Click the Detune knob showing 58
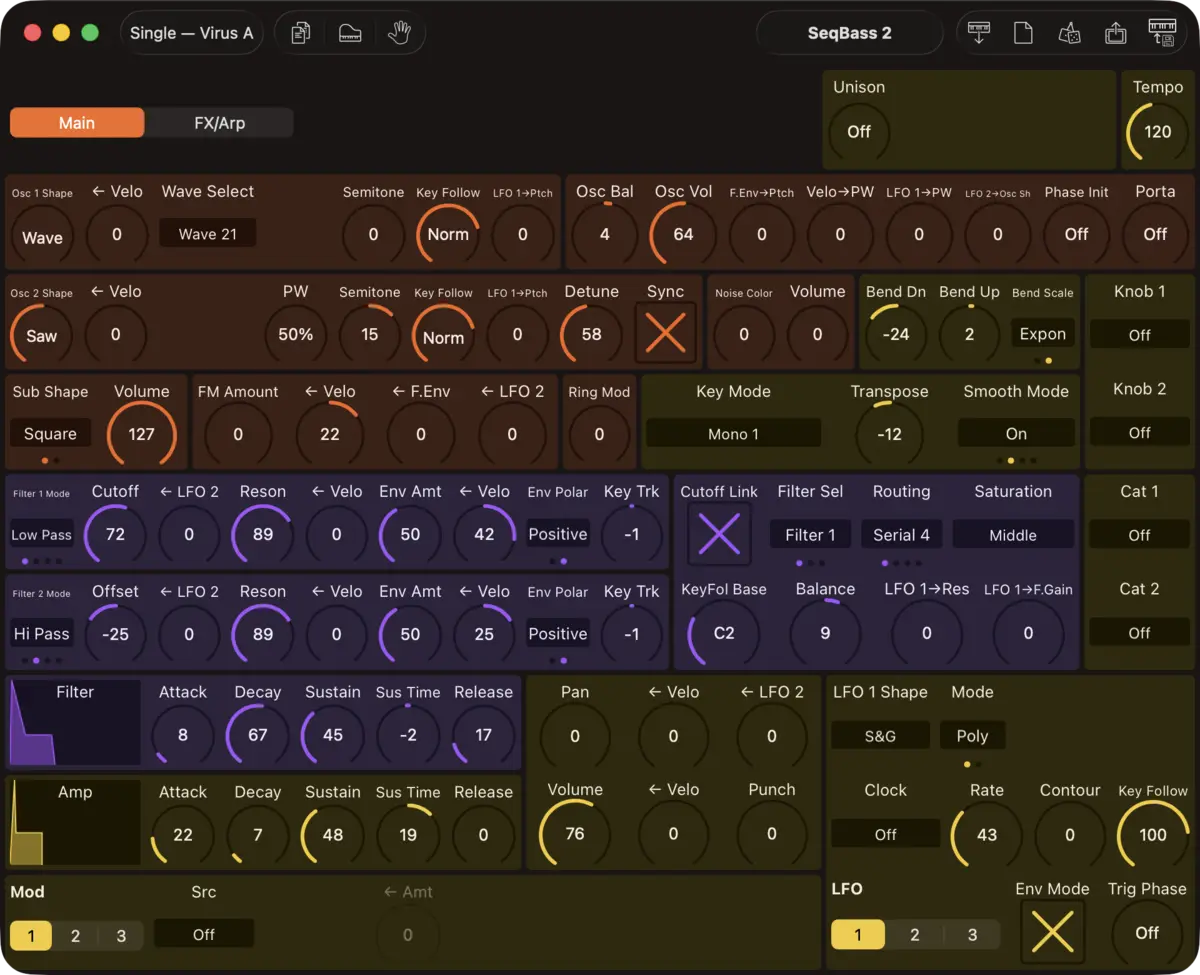The width and height of the screenshot is (1200, 975). pyautogui.click(x=592, y=334)
